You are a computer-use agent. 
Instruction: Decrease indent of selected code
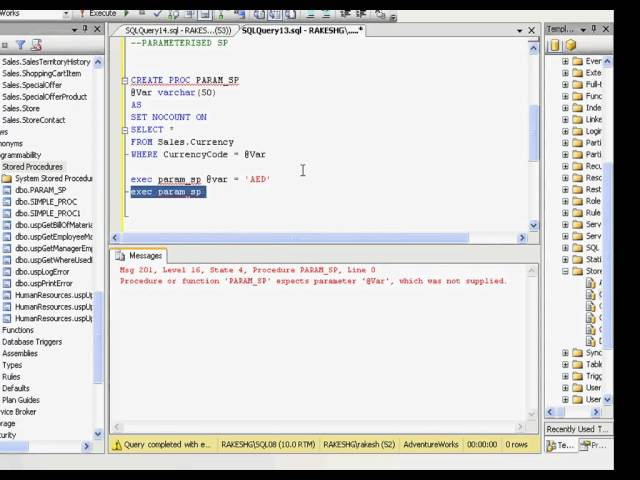click(345, 14)
